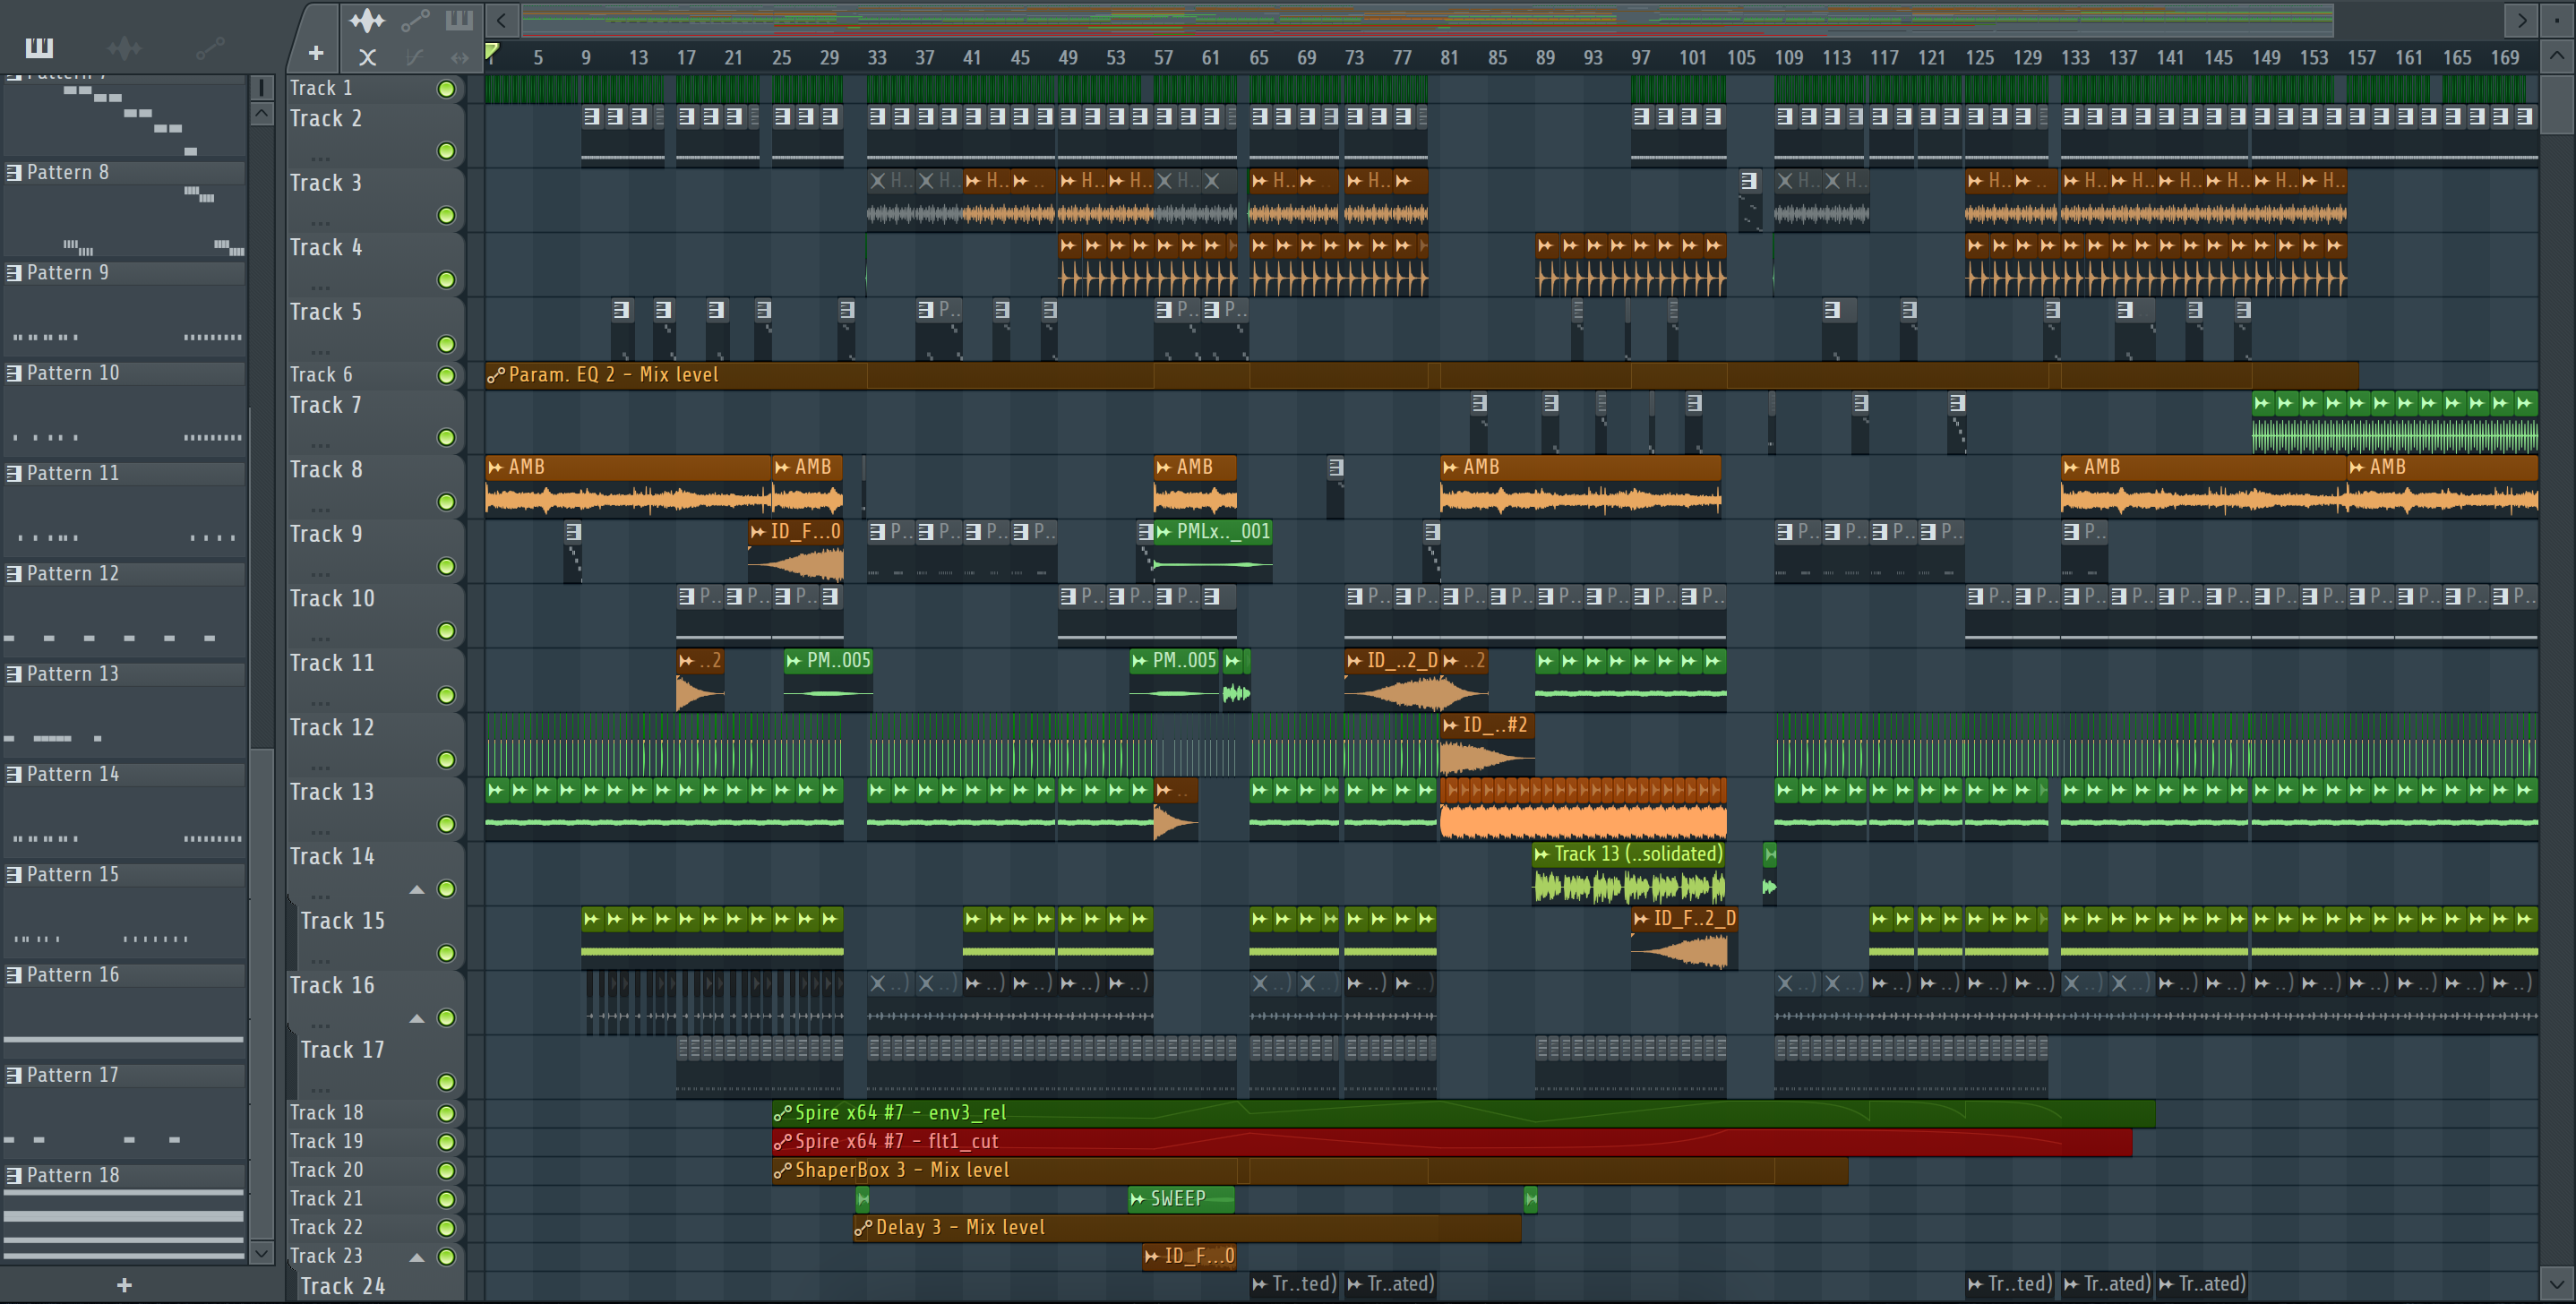Image resolution: width=2576 pixels, height=1304 pixels.
Task: Select the Pattern 8 icon in picker
Action: (x=14, y=172)
